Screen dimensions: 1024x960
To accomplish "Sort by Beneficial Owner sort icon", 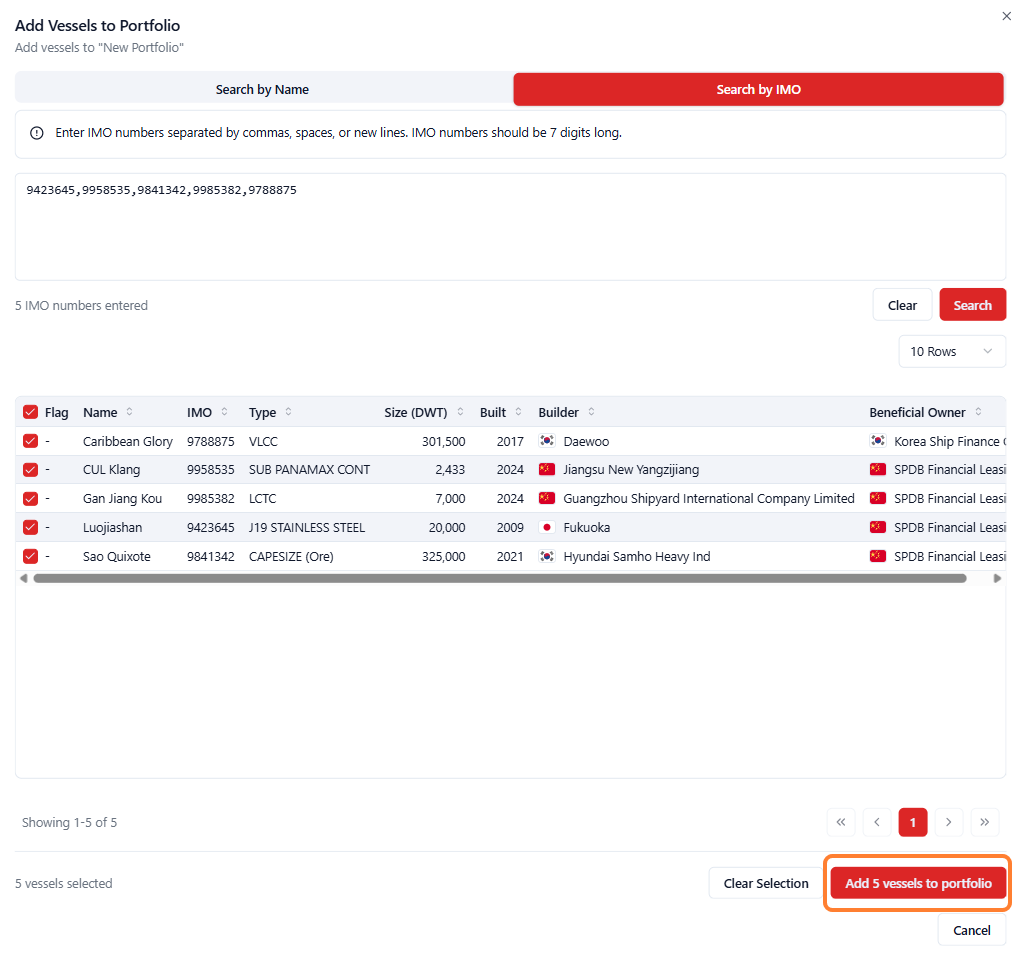I will point(978,412).
